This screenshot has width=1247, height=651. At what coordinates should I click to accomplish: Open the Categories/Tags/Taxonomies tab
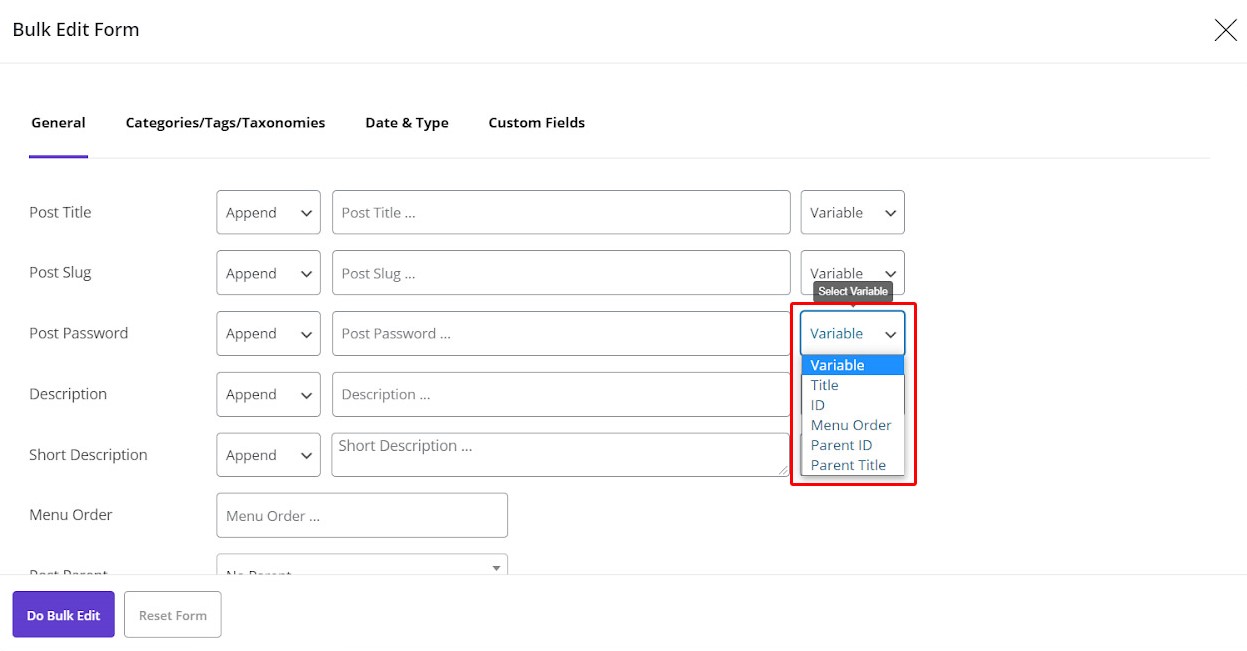(x=225, y=123)
